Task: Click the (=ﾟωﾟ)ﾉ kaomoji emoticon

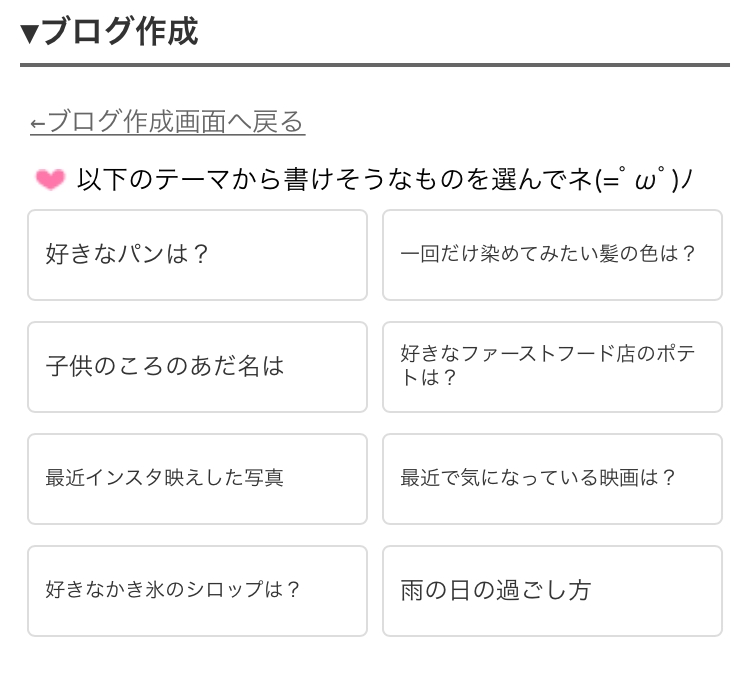Action: [x=644, y=179]
